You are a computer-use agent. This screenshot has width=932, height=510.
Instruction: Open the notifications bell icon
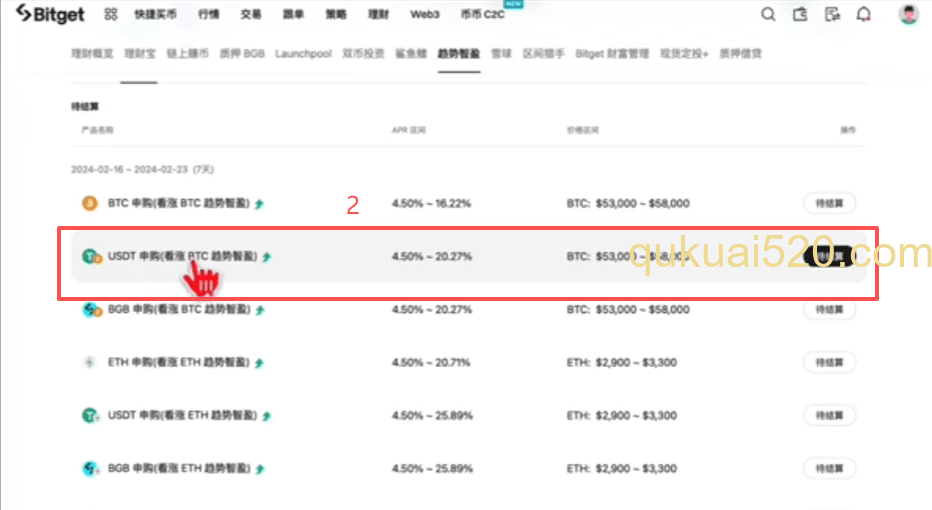(864, 14)
